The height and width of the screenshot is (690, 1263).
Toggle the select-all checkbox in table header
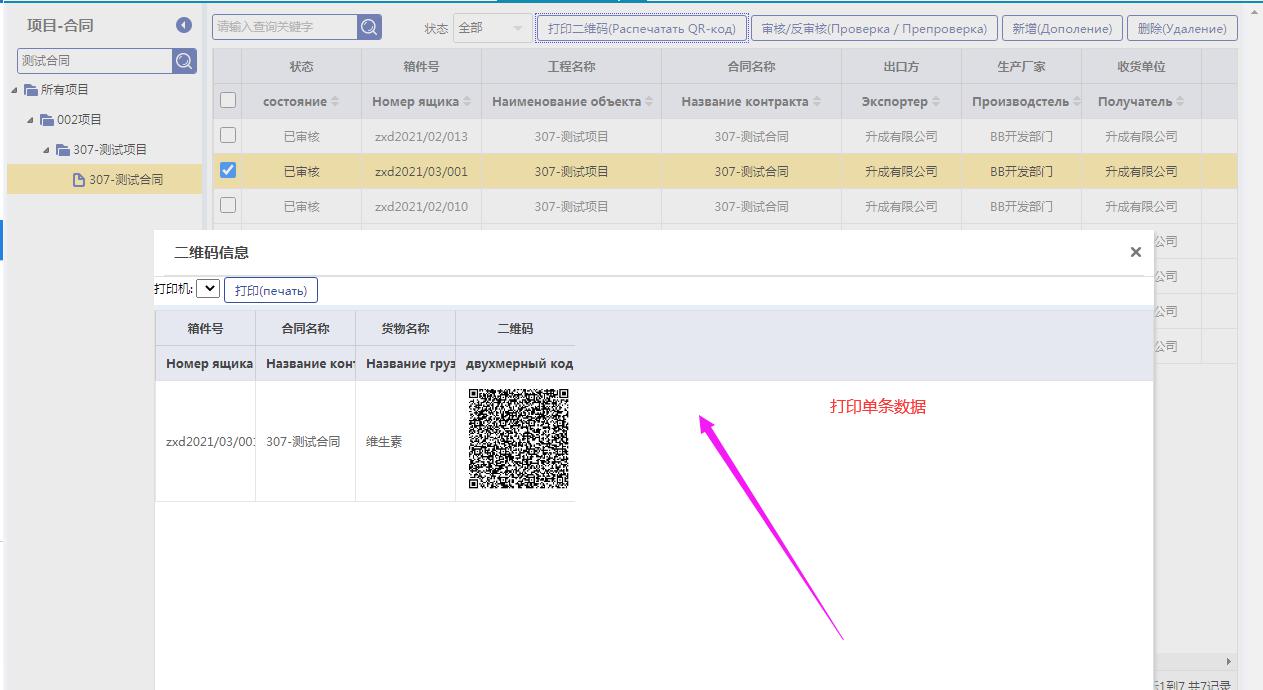[x=228, y=100]
